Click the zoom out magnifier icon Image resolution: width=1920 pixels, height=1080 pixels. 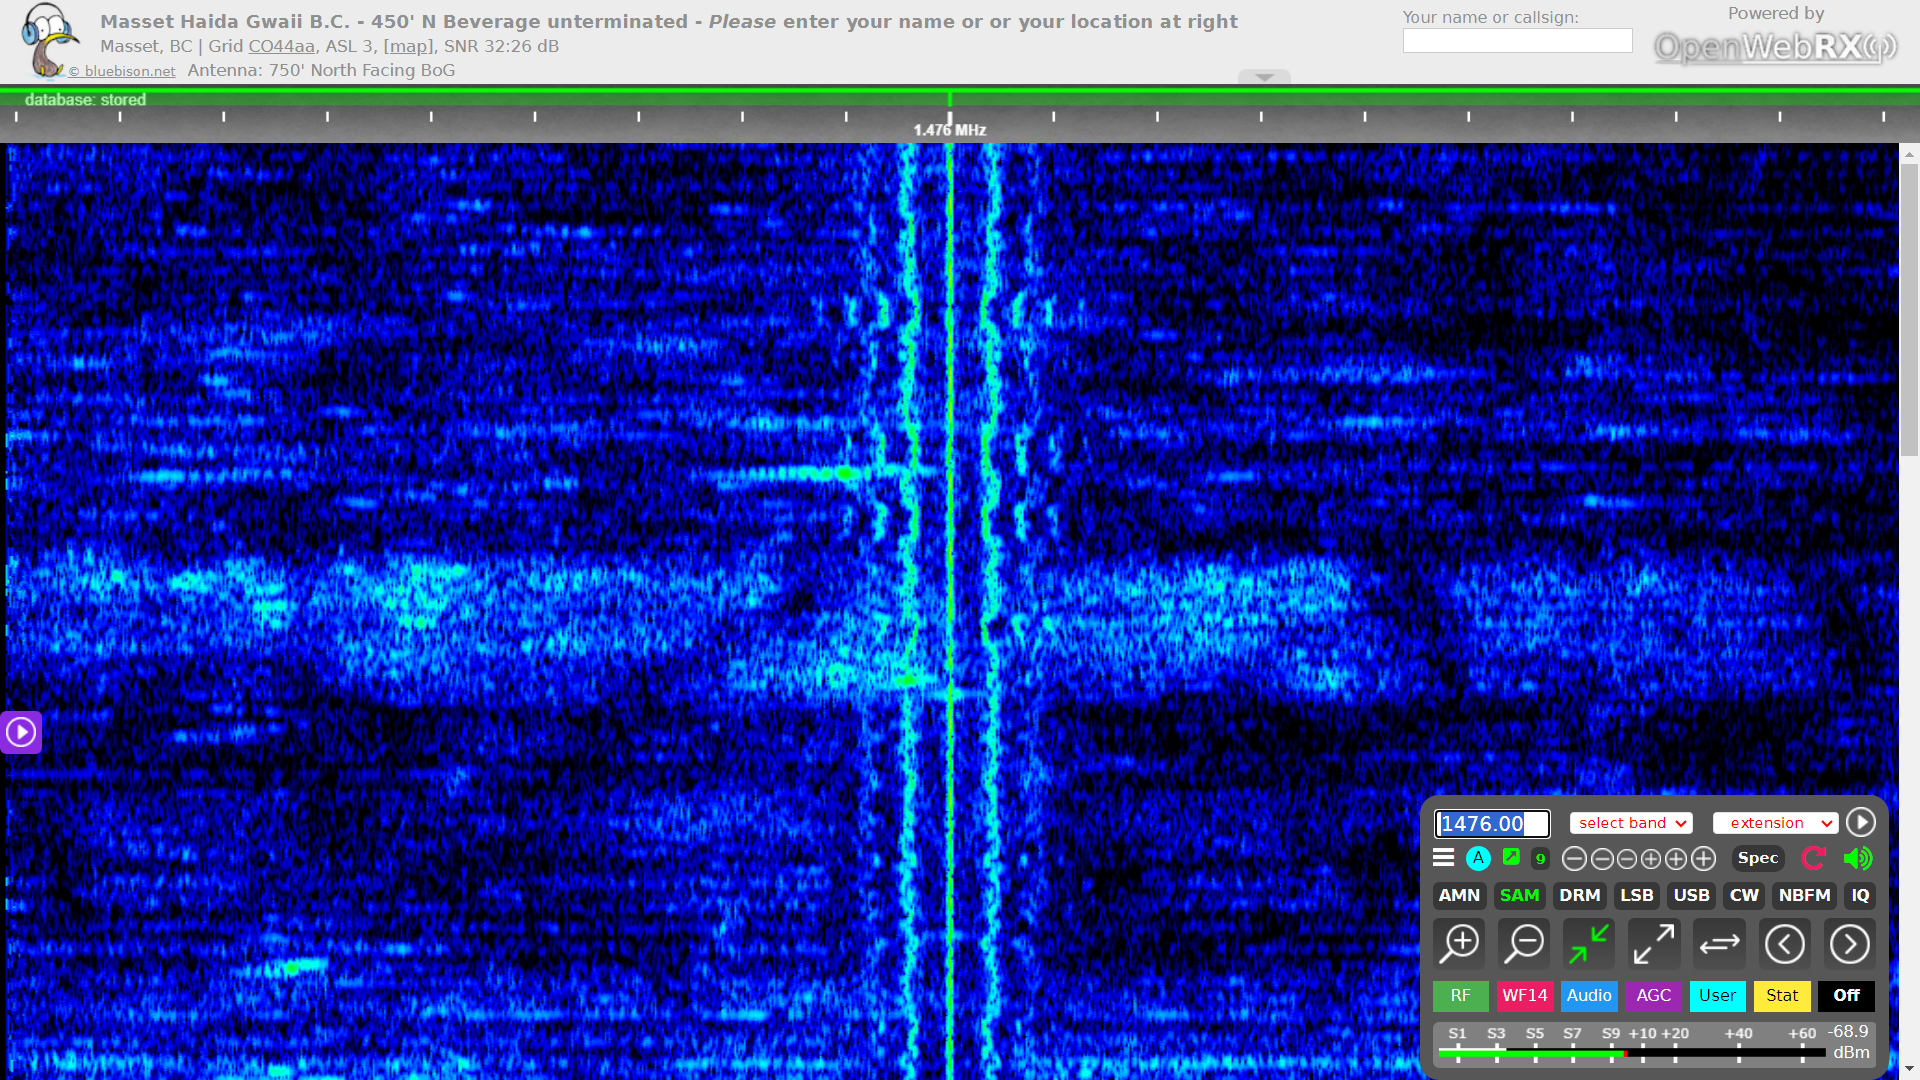coord(1525,943)
